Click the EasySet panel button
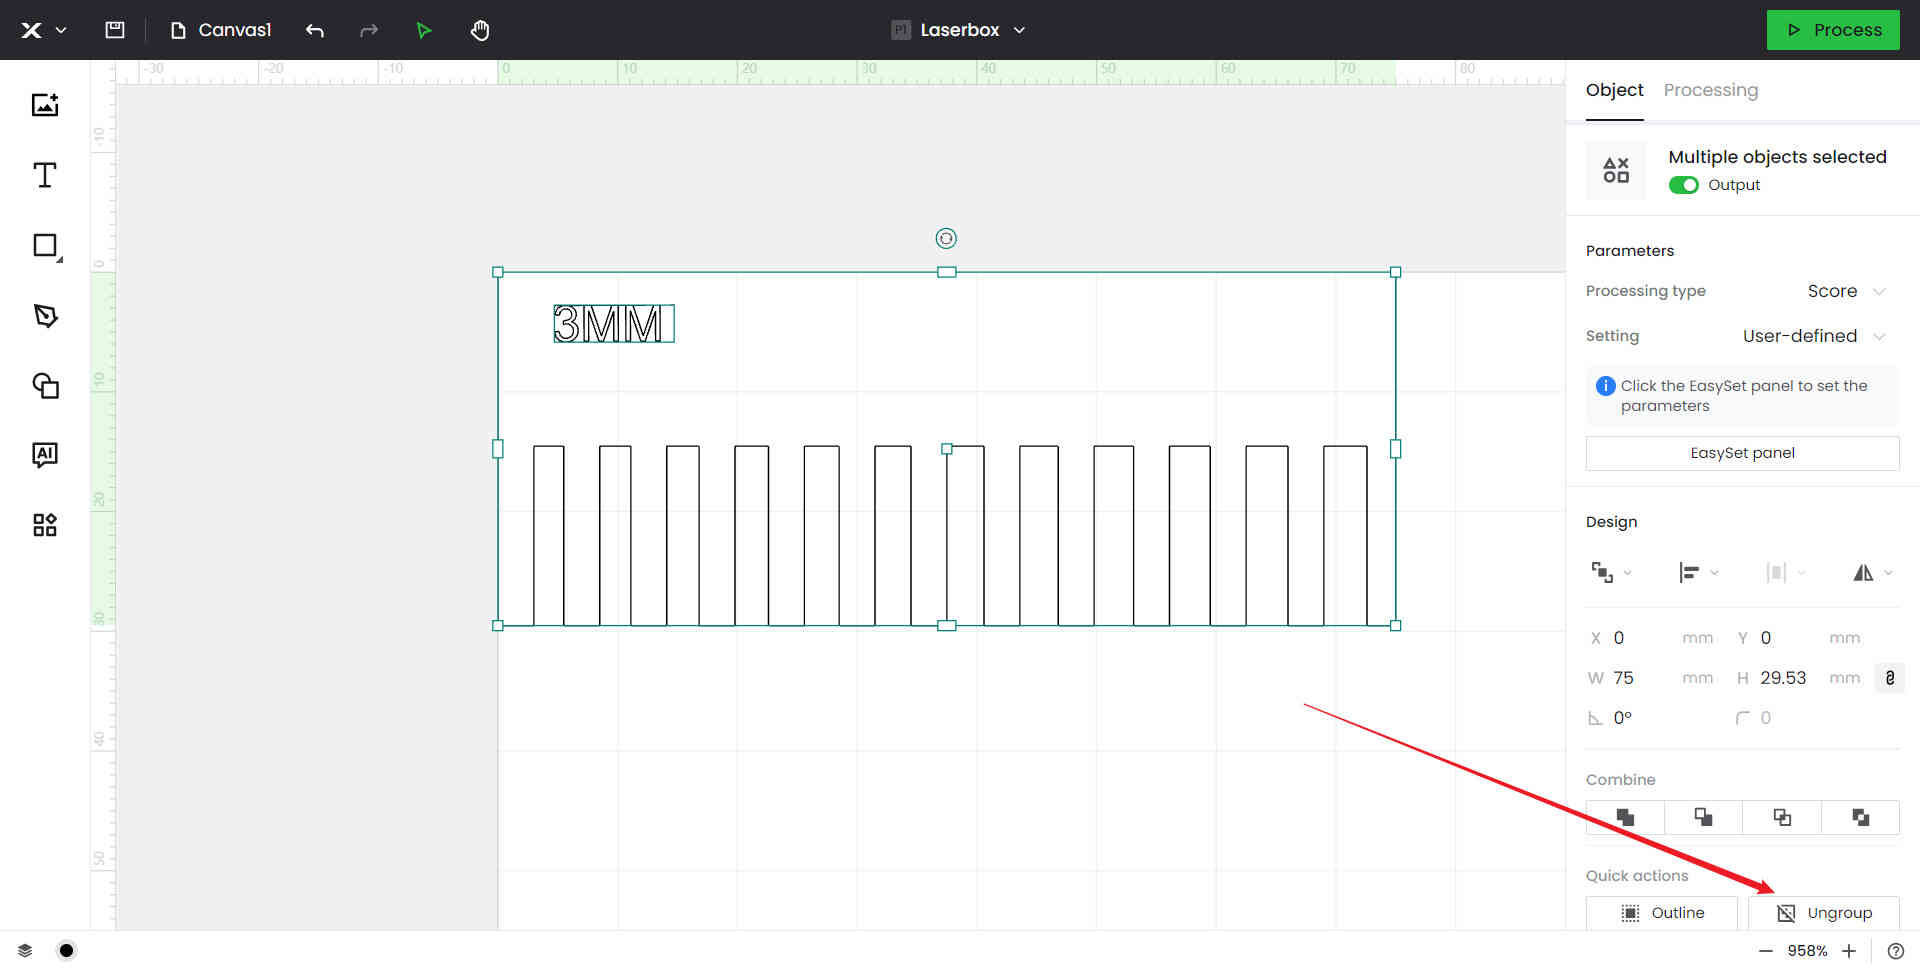 pyautogui.click(x=1742, y=453)
